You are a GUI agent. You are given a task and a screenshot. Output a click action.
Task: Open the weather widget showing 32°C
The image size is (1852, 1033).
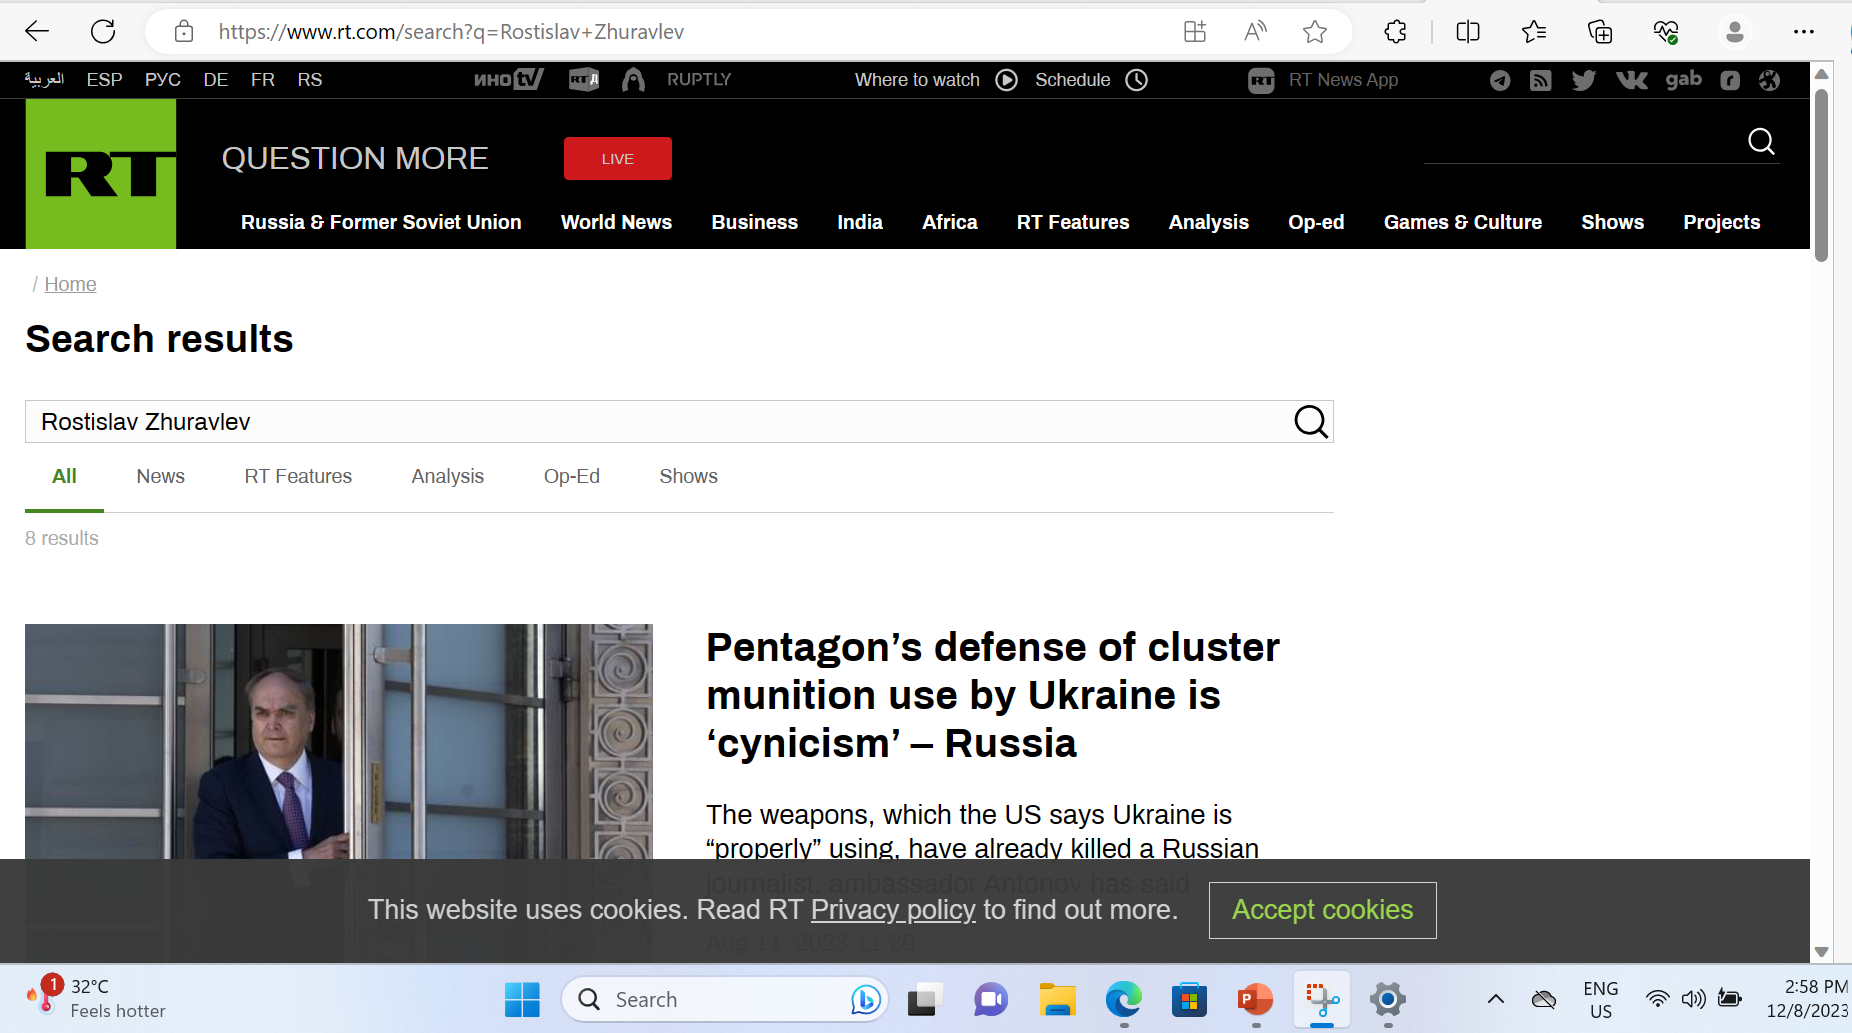pos(96,998)
